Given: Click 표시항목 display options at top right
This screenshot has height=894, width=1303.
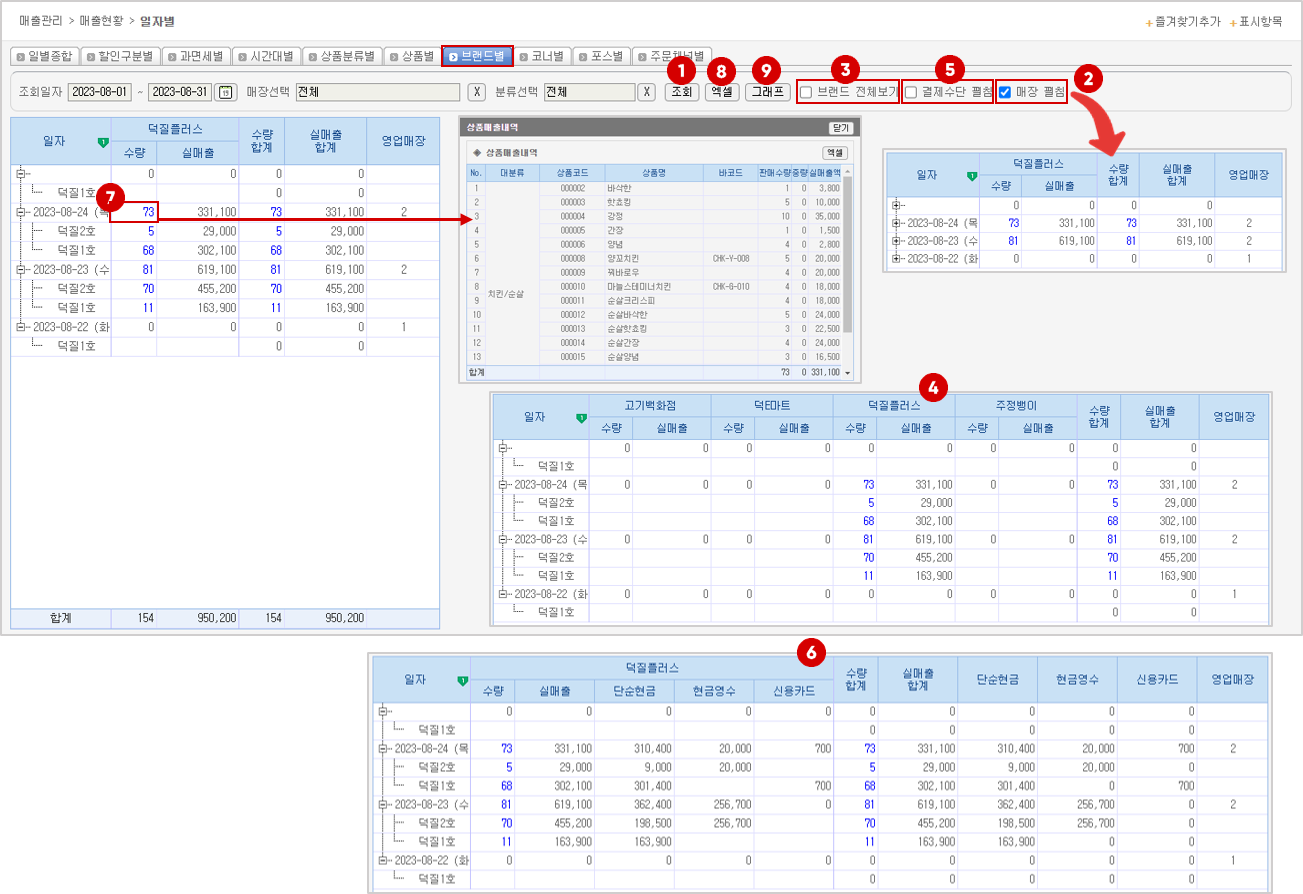Looking at the screenshot, I should (x=1260, y=22).
